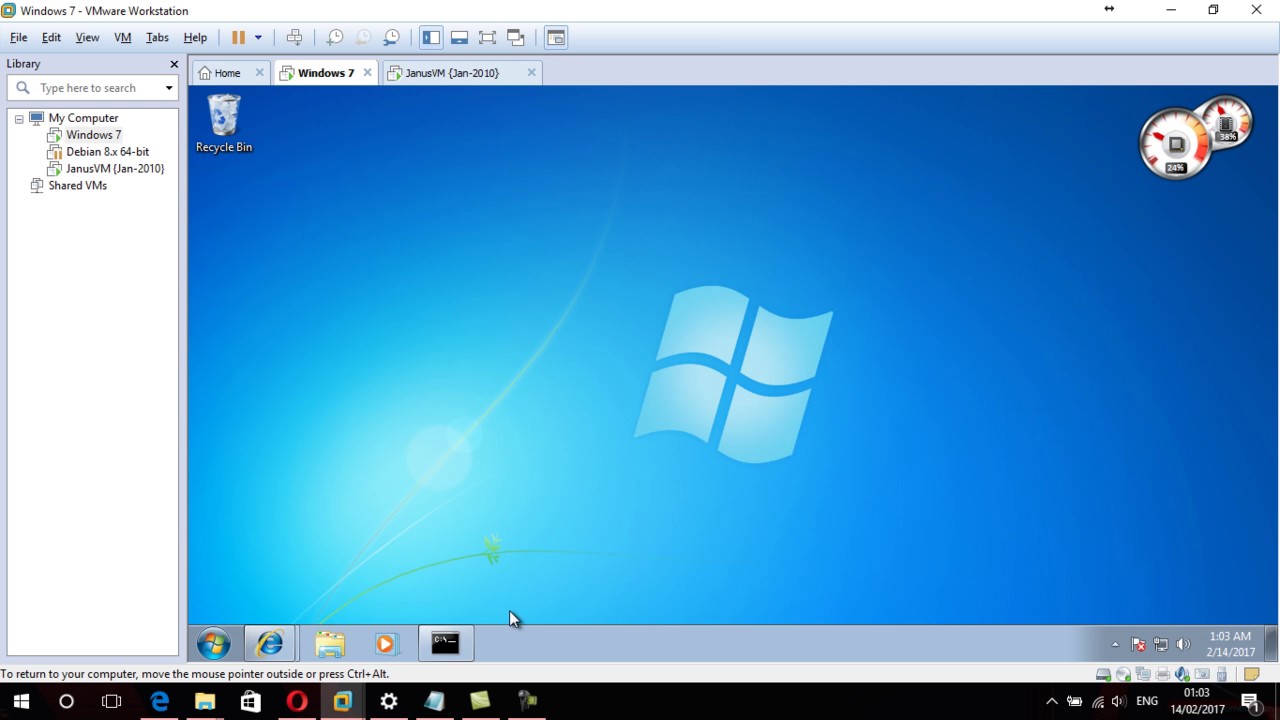Open the Edit menu
Viewport: 1280px width, 720px height.
(51, 37)
